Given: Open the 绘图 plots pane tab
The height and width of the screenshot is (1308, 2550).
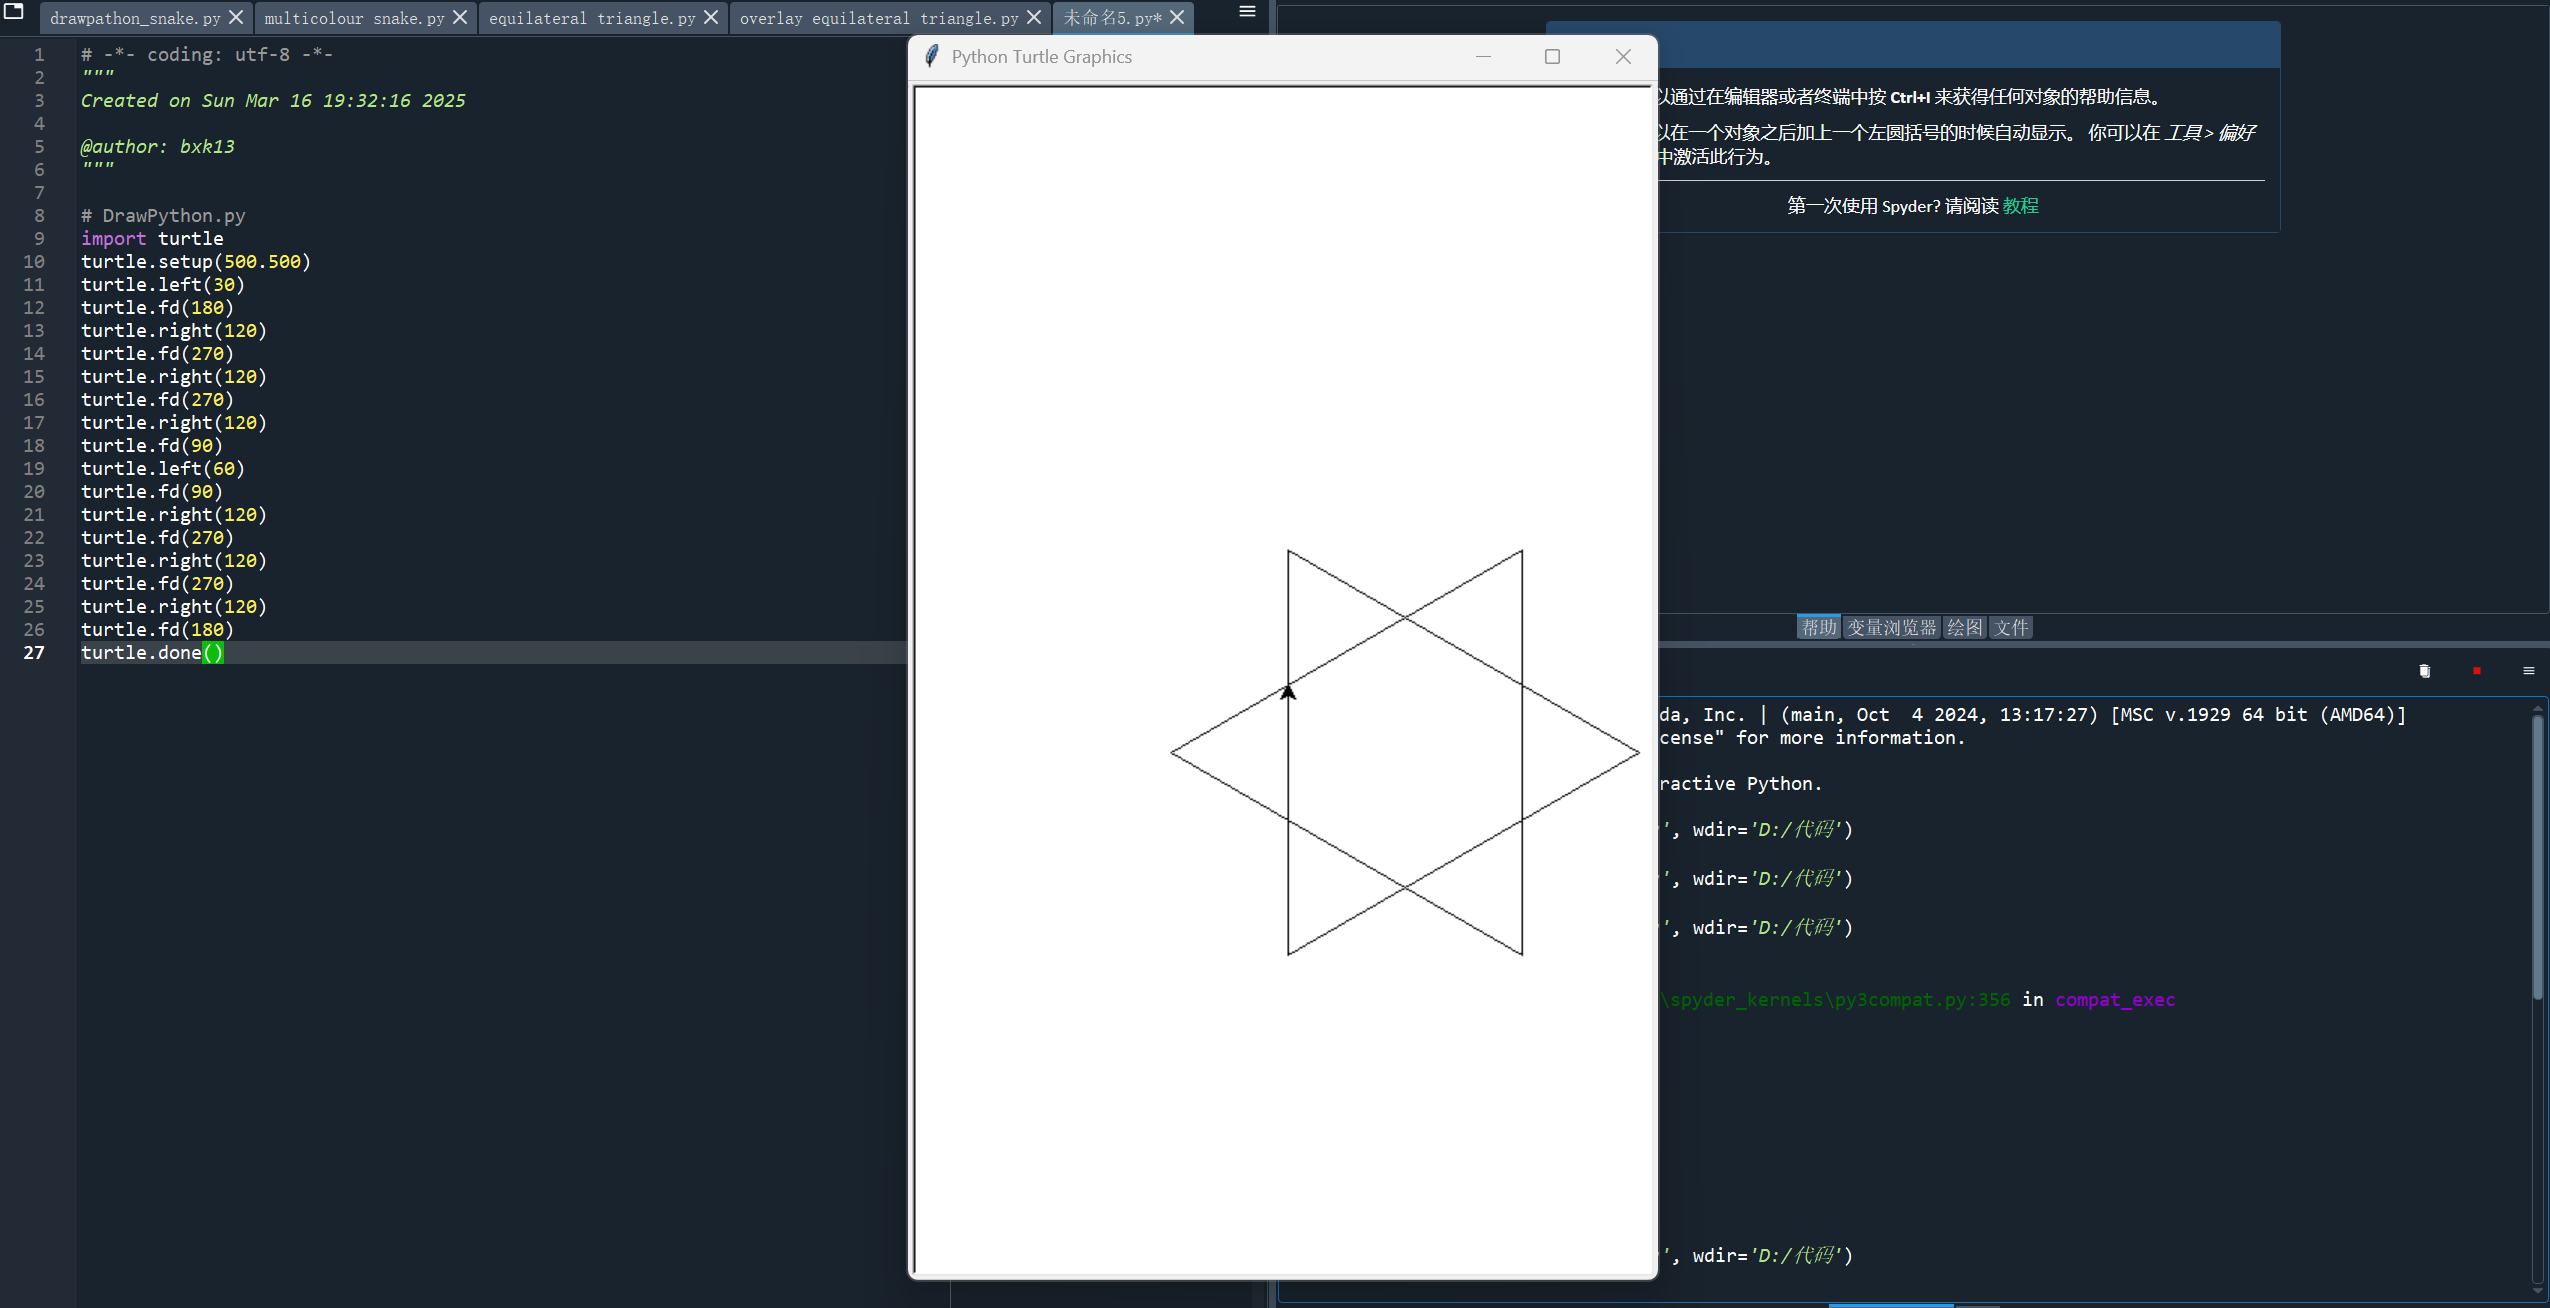Looking at the screenshot, I should pyautogui.click(x=1964, y=627).
